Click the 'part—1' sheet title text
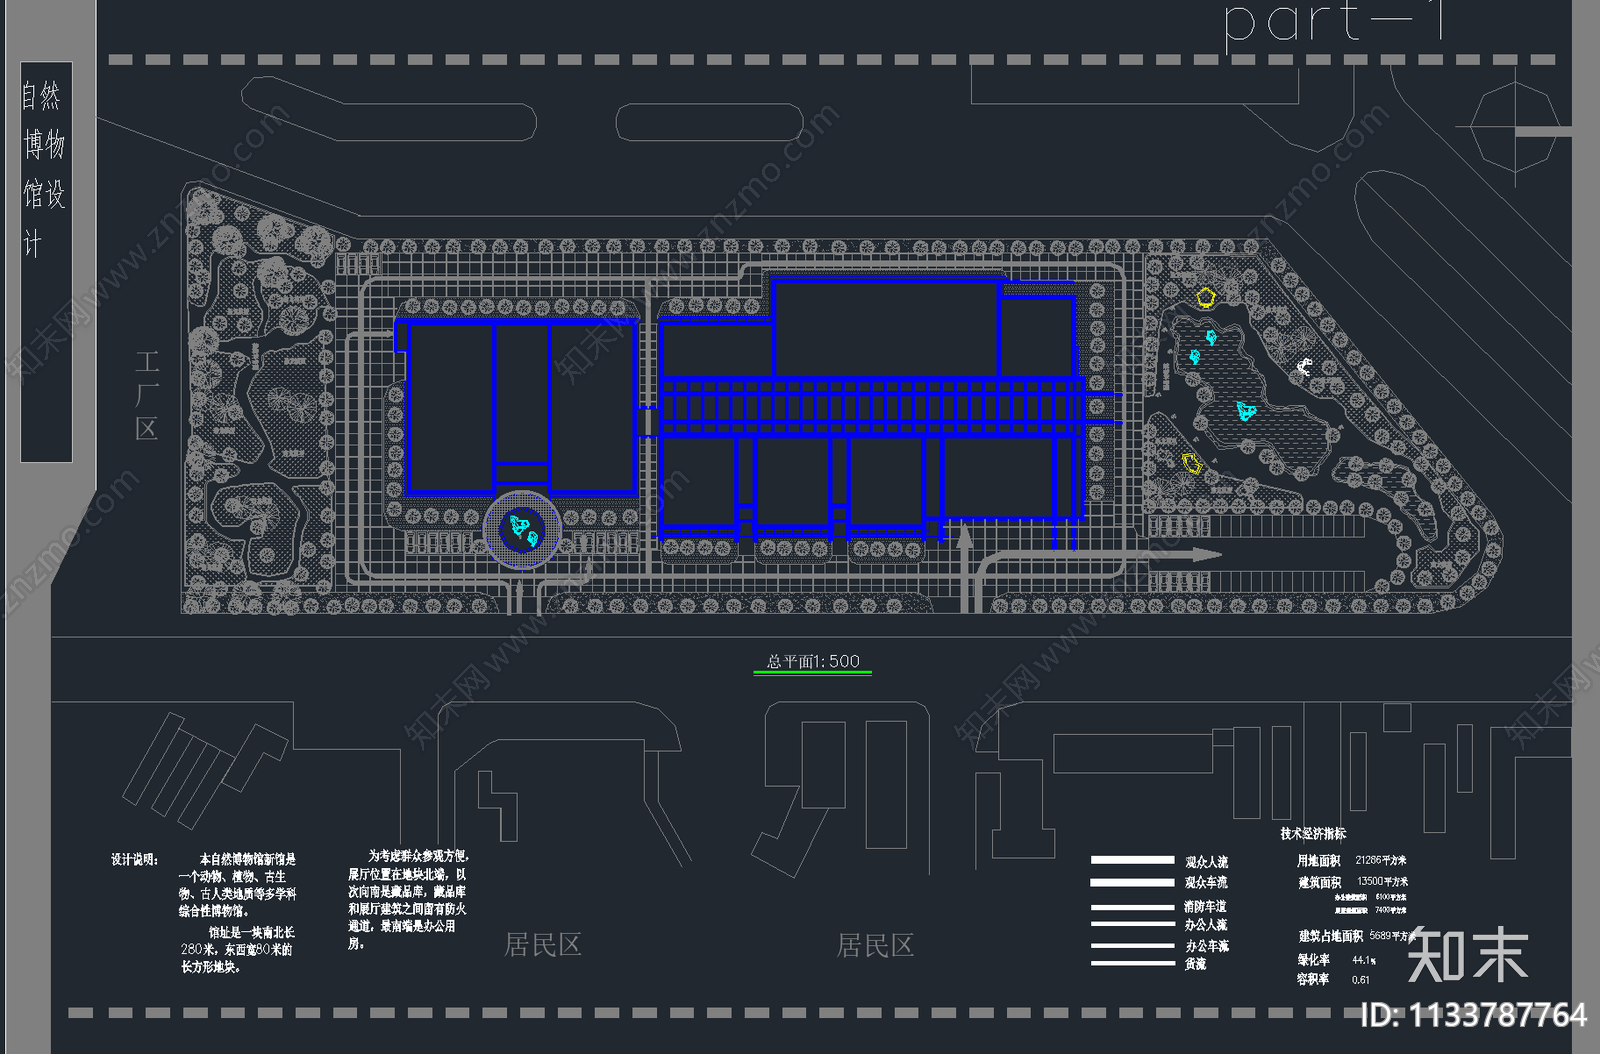The height and width of the screenshot is (1054, 1600). coord(1334,22)
